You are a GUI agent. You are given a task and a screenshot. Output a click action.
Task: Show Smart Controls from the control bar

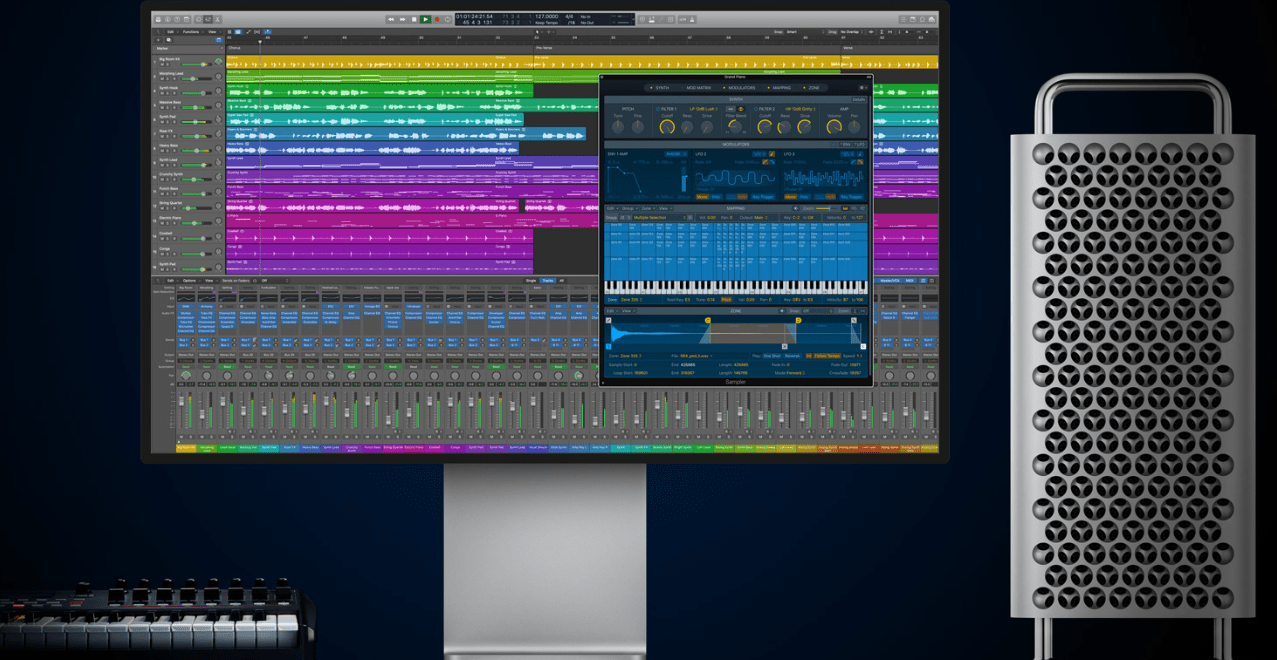pyautogui.click(x=198, y=19)
